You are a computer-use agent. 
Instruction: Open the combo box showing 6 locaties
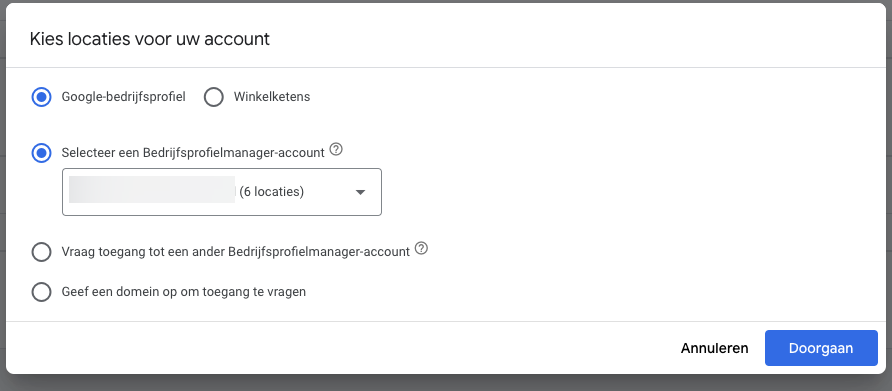(222, 192)
